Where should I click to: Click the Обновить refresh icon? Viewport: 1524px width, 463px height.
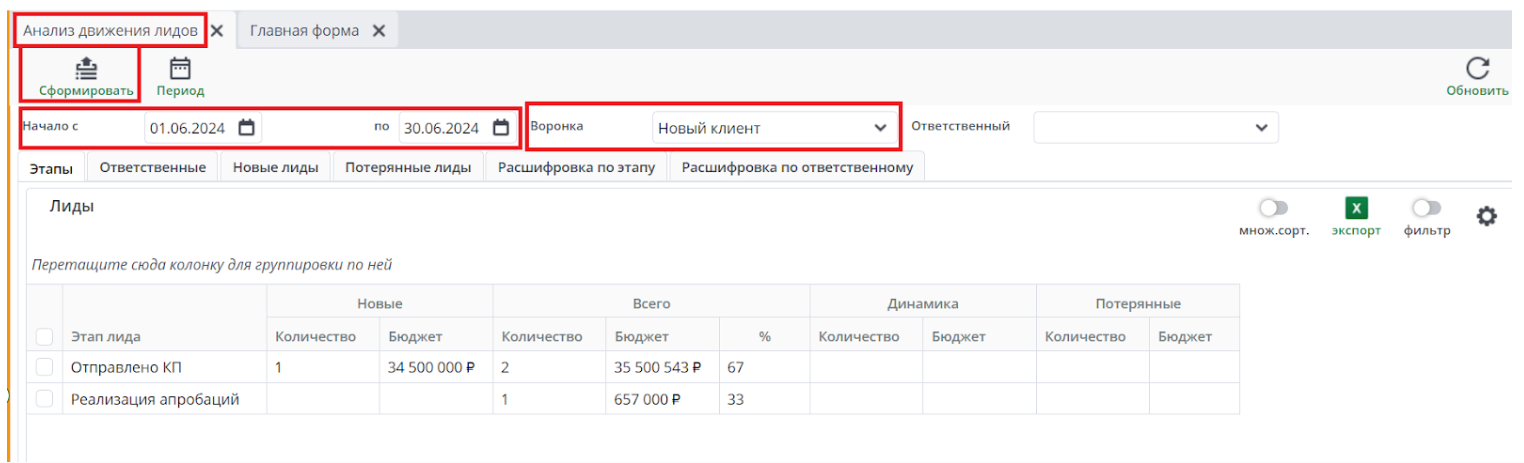click(x=1477, y=68)
